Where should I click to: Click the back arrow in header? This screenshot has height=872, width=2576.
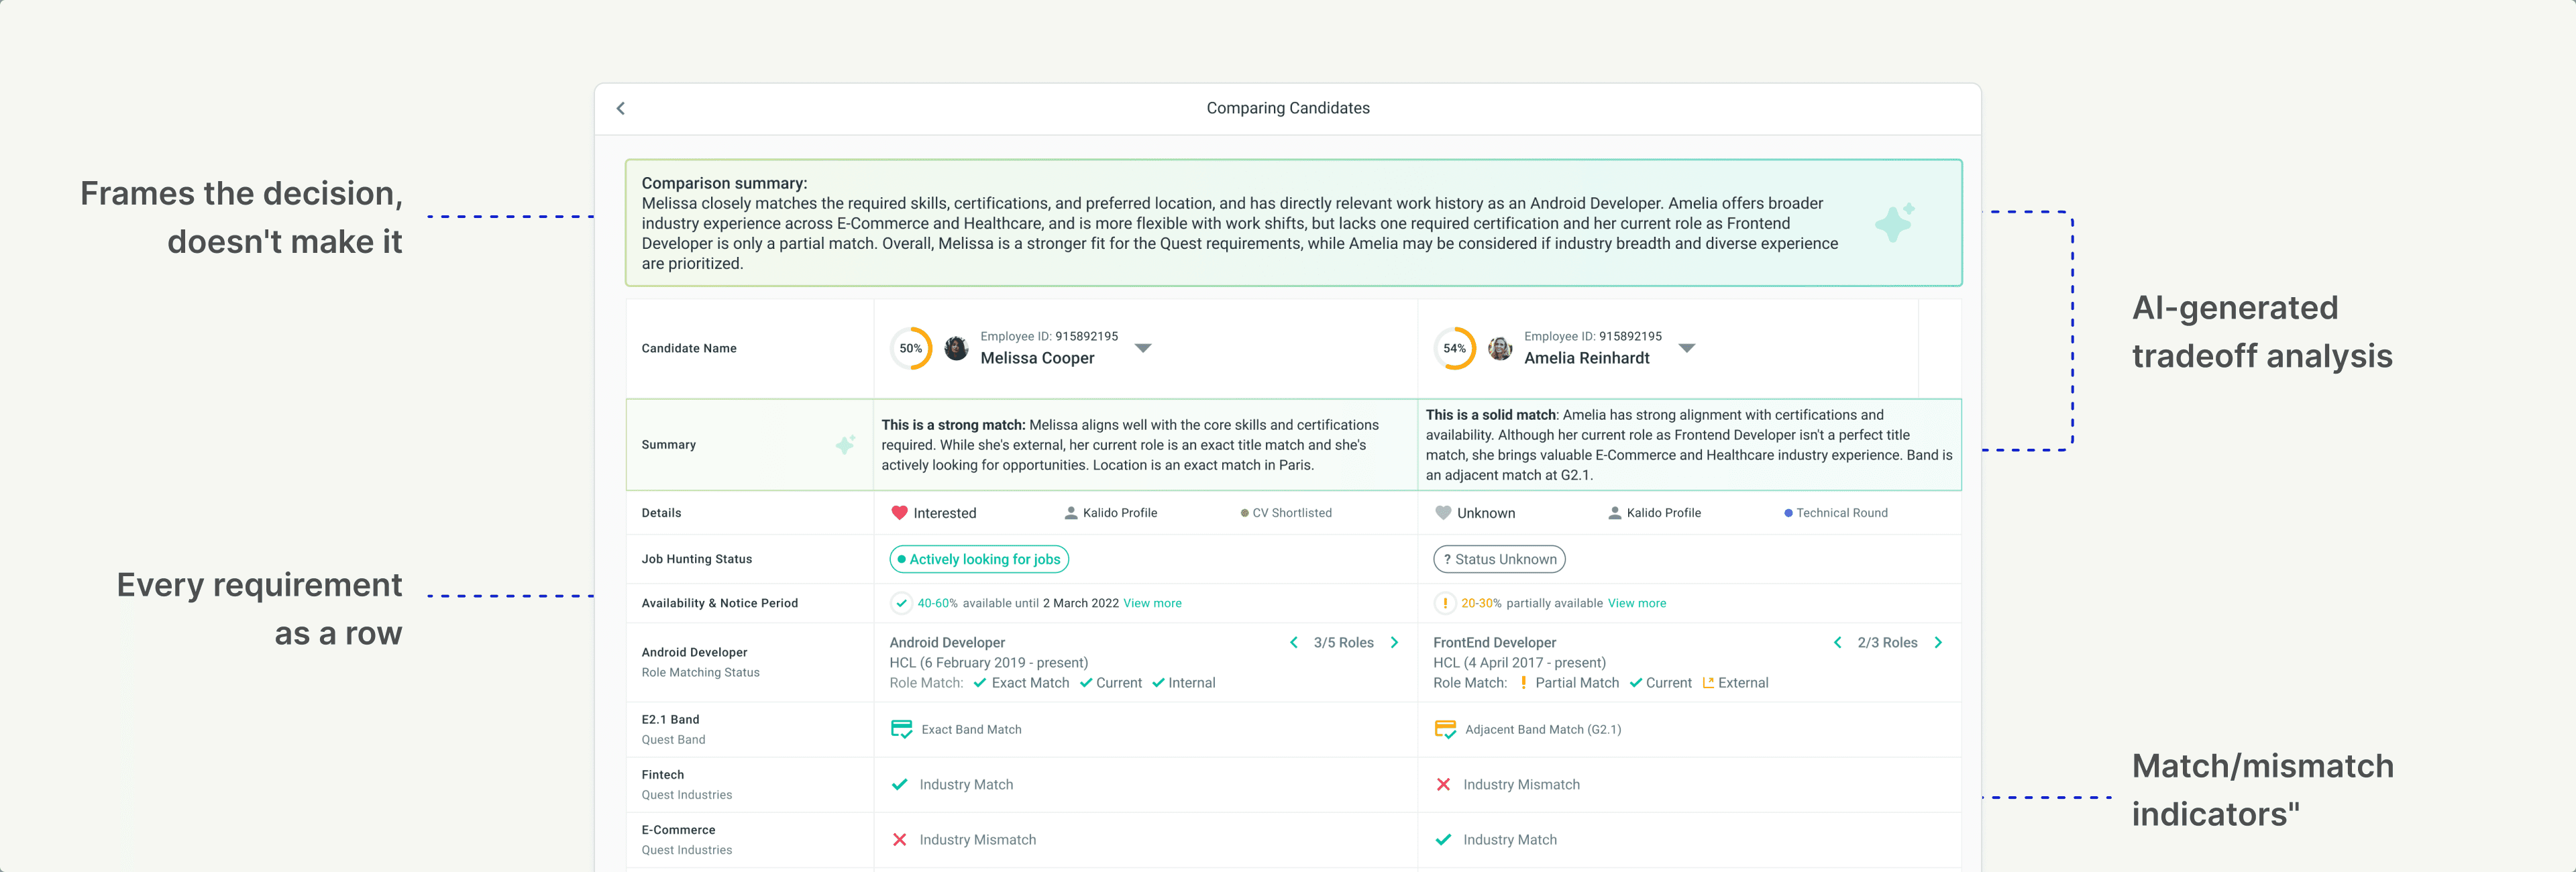(x=621, y=108)
